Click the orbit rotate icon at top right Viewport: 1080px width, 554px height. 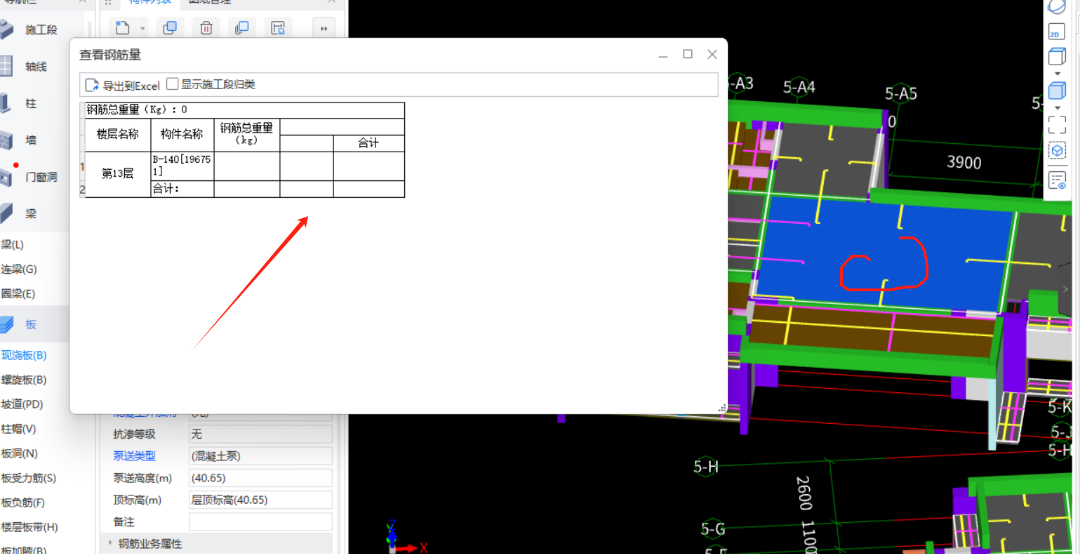tap(1056, 6)
